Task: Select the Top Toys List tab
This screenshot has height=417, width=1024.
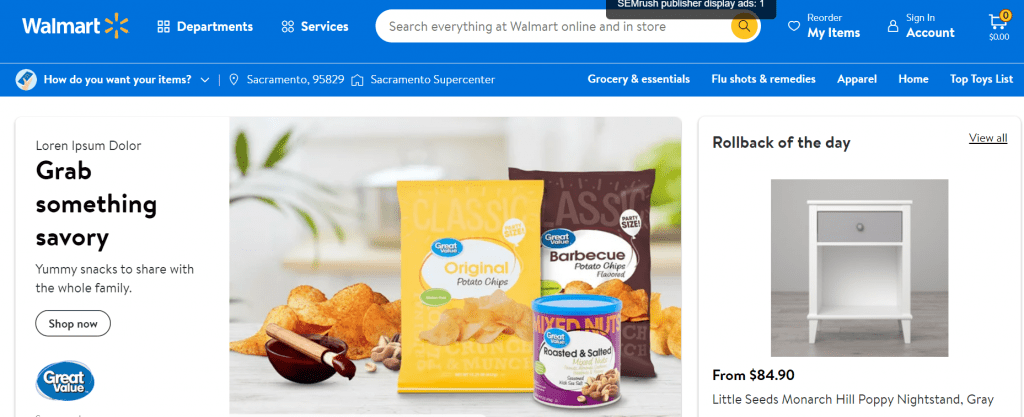Action: pos(982,79)
